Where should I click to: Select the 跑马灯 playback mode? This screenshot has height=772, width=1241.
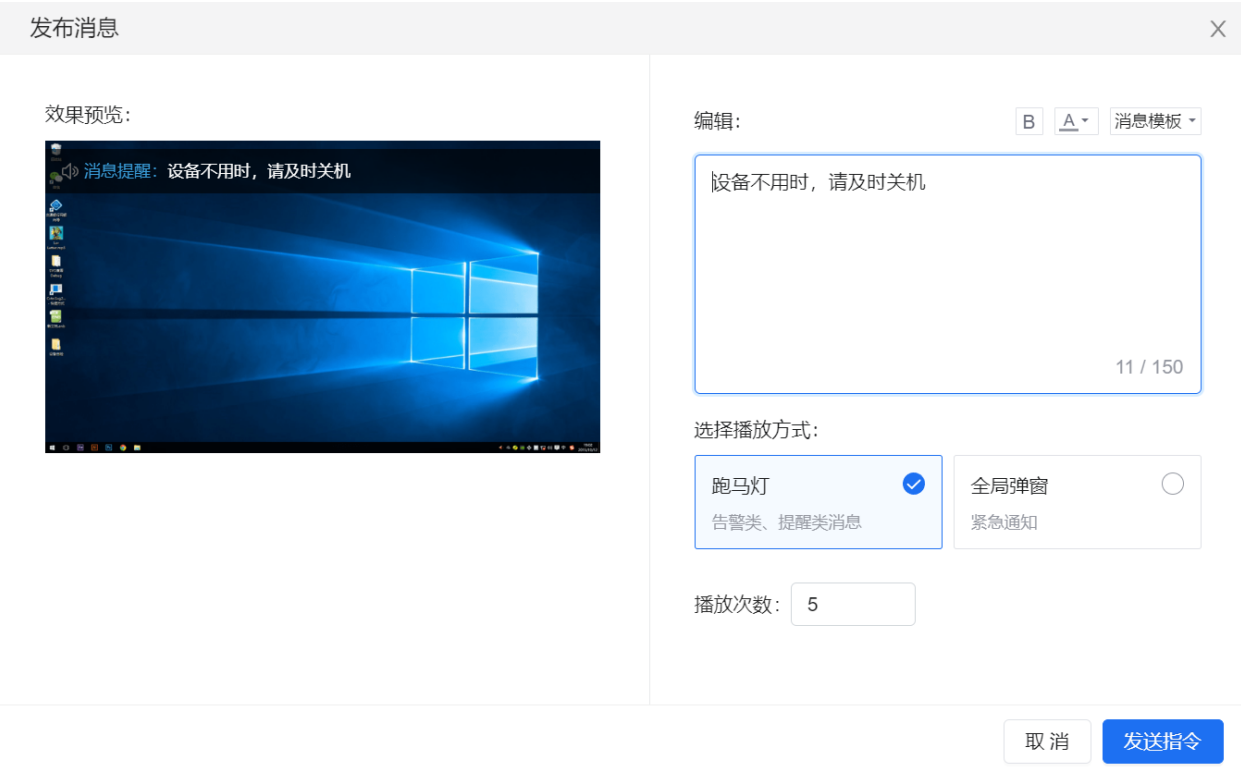818,502
